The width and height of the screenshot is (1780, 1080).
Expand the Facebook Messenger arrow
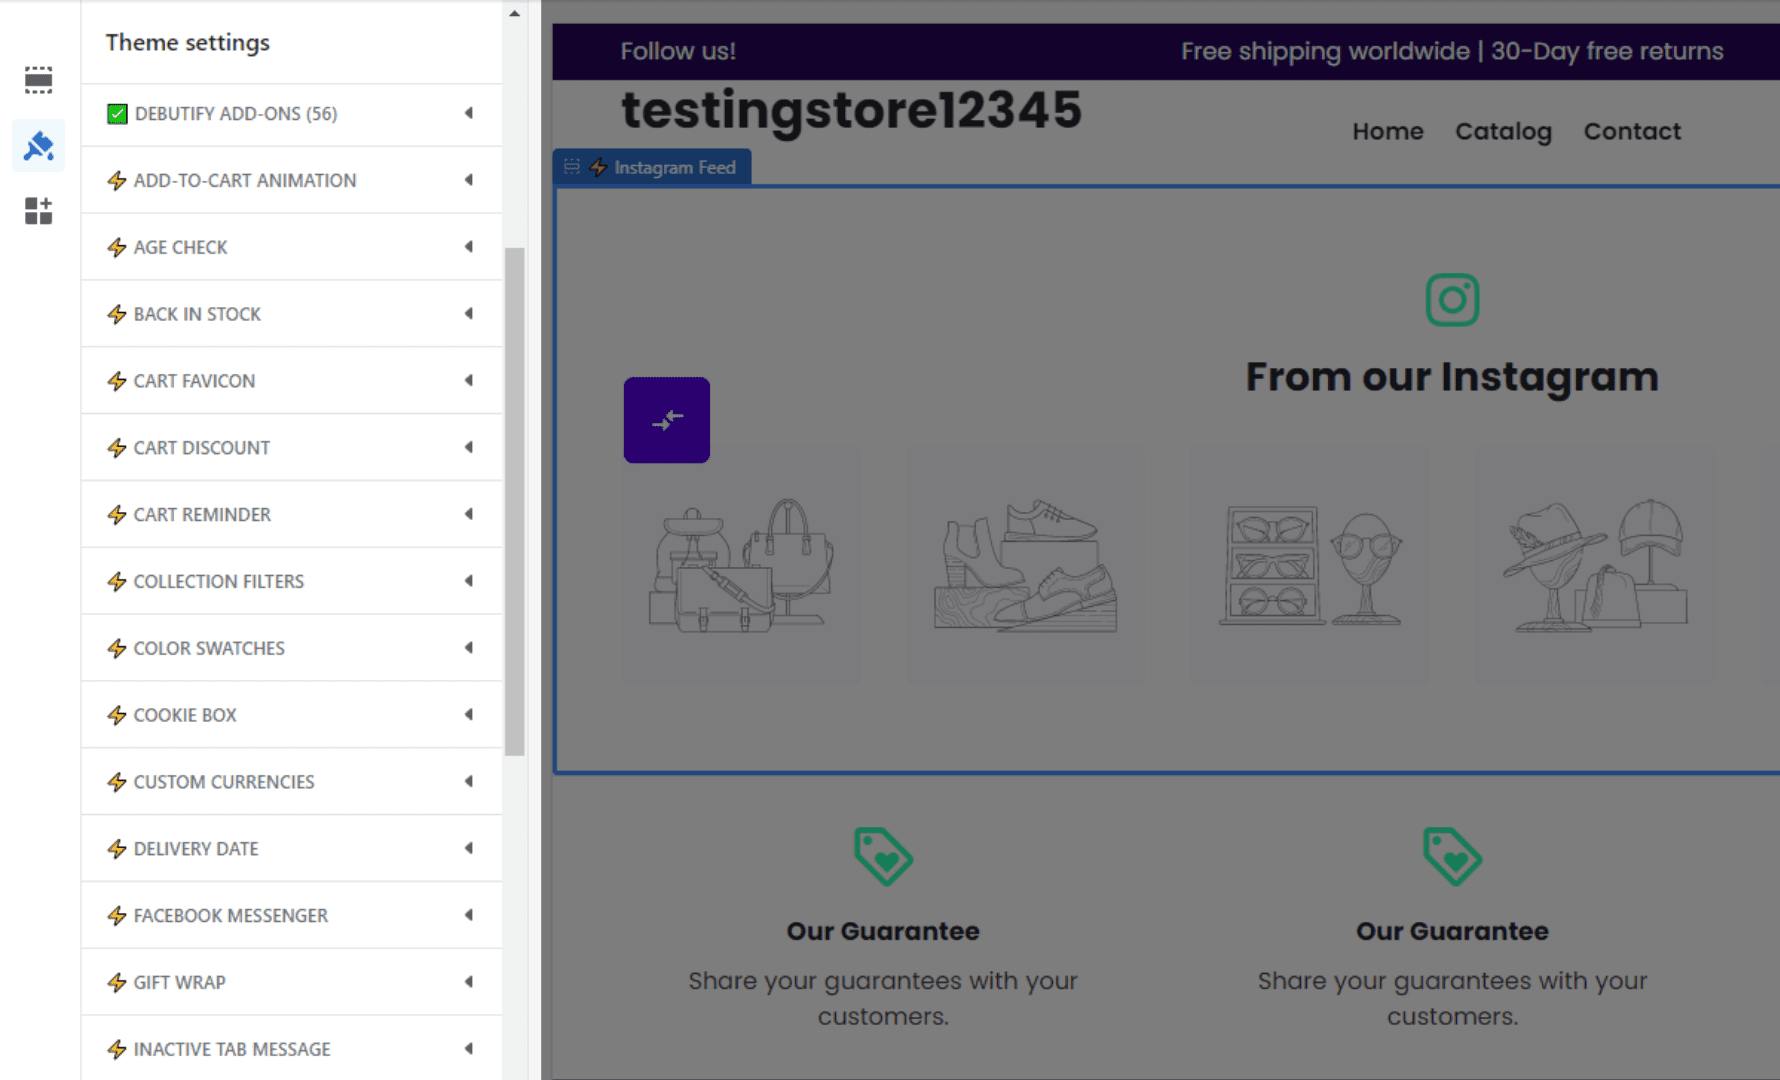click(x=468, y=915)
